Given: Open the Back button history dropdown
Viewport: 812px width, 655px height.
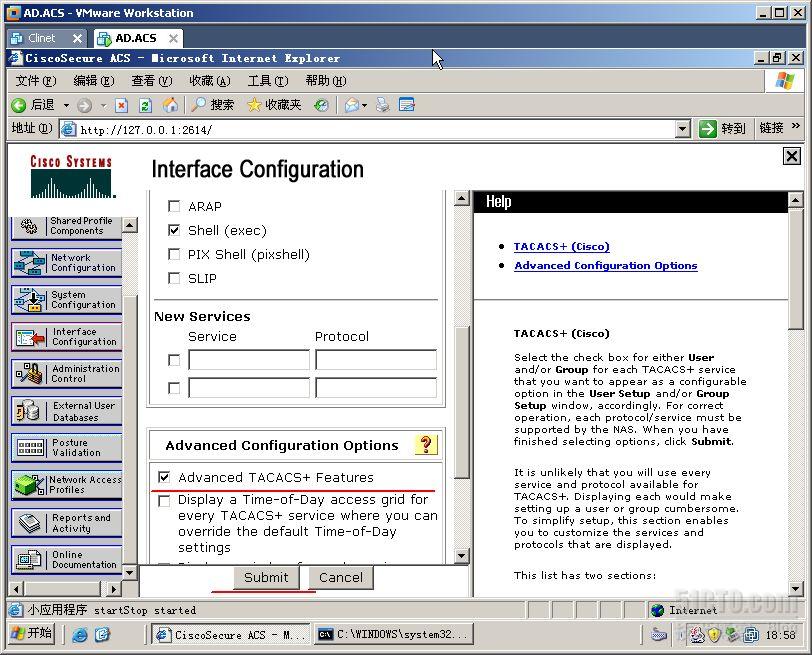Looking at the screenshot, I should point(66,106).
